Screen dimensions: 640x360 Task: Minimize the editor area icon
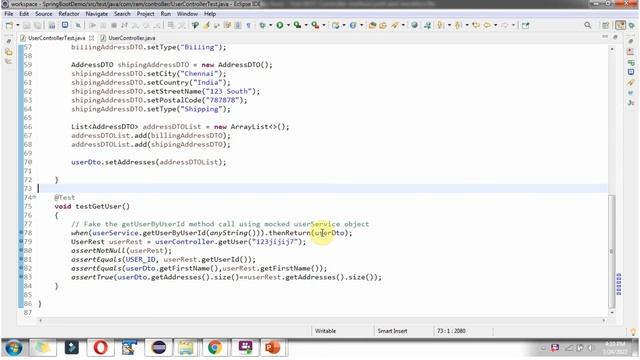tap(605, 37)
